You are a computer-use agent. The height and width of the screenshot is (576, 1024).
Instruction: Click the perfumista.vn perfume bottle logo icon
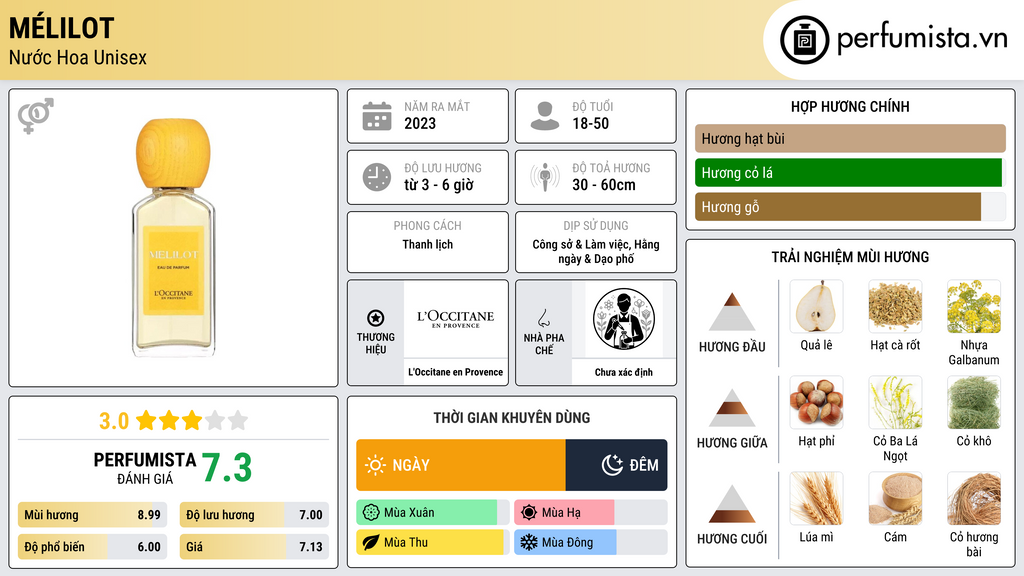click(805, 40)
